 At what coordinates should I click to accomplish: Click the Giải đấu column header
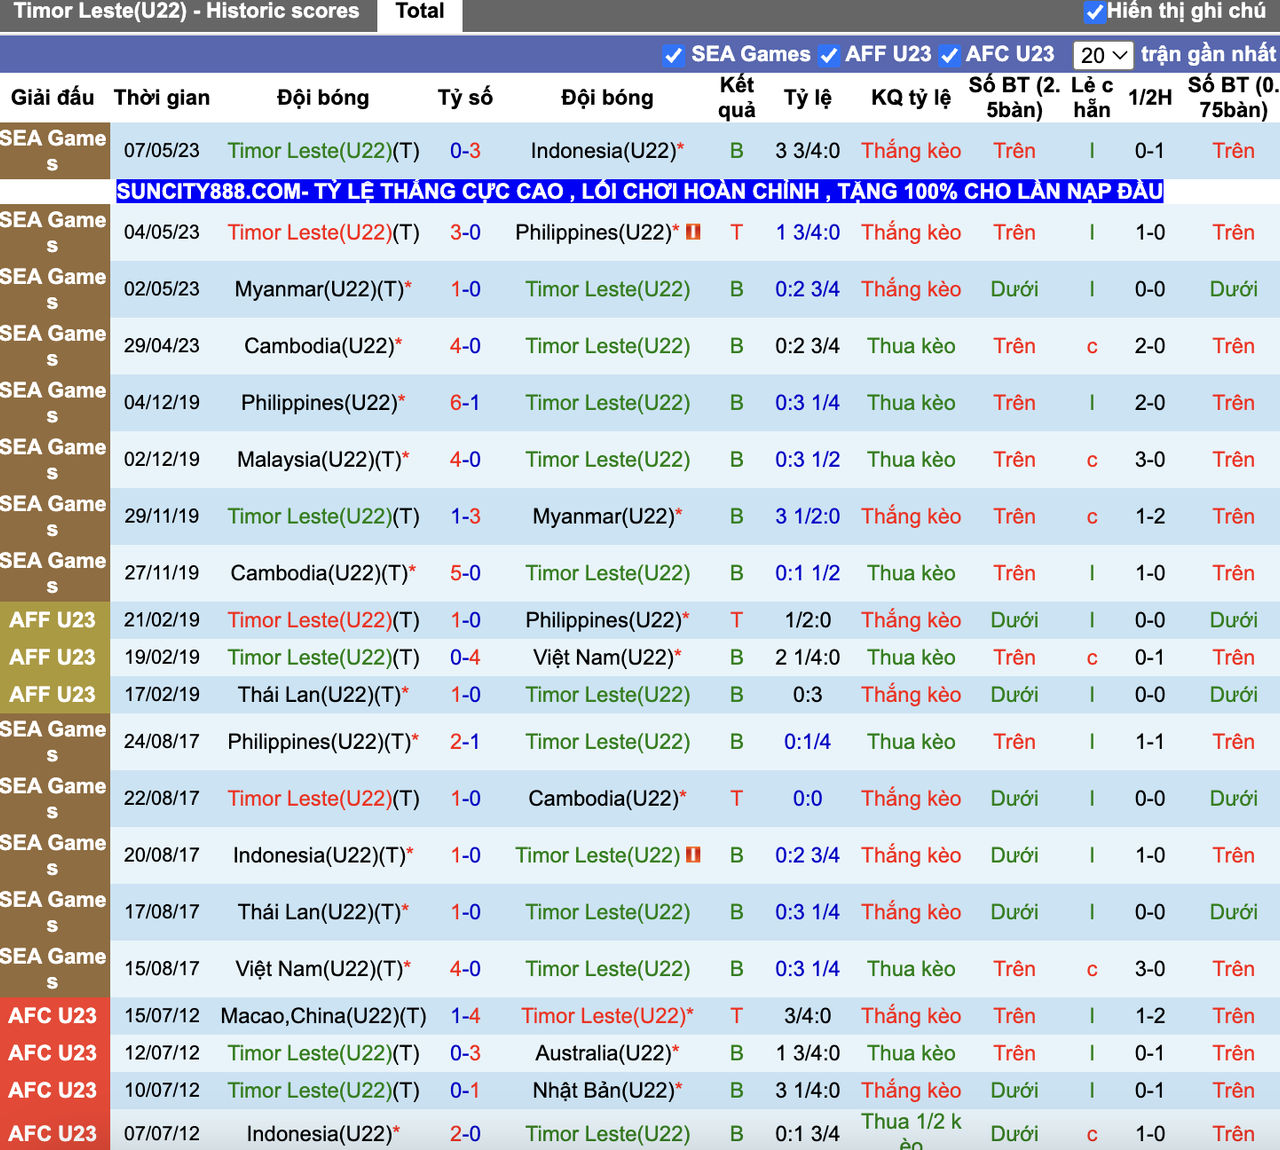(x=53, y=98)
